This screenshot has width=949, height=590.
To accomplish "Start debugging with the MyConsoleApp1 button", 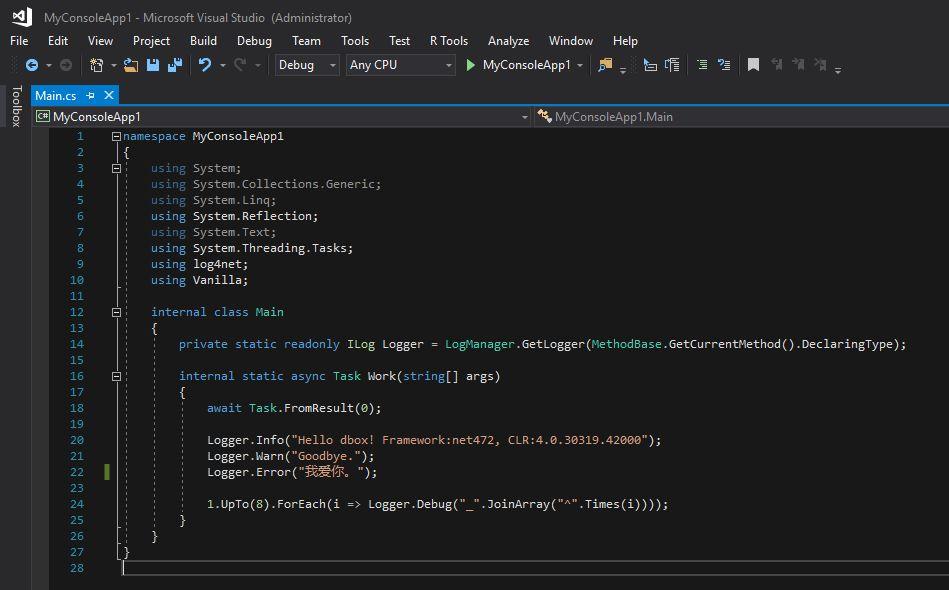I will coord(518,65).
